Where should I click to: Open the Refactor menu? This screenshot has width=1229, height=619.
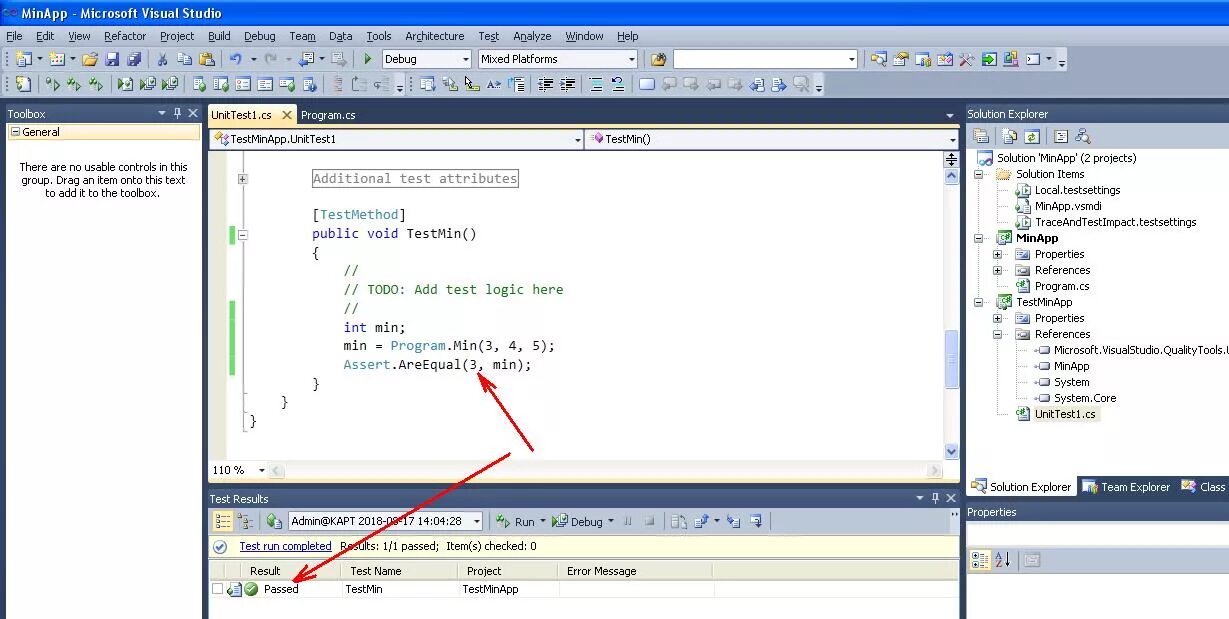[125, 36]
